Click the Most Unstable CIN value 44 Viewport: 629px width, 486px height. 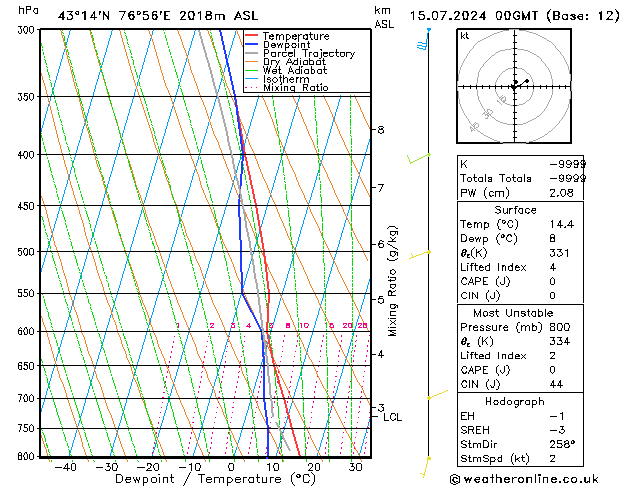pos(556,384)
